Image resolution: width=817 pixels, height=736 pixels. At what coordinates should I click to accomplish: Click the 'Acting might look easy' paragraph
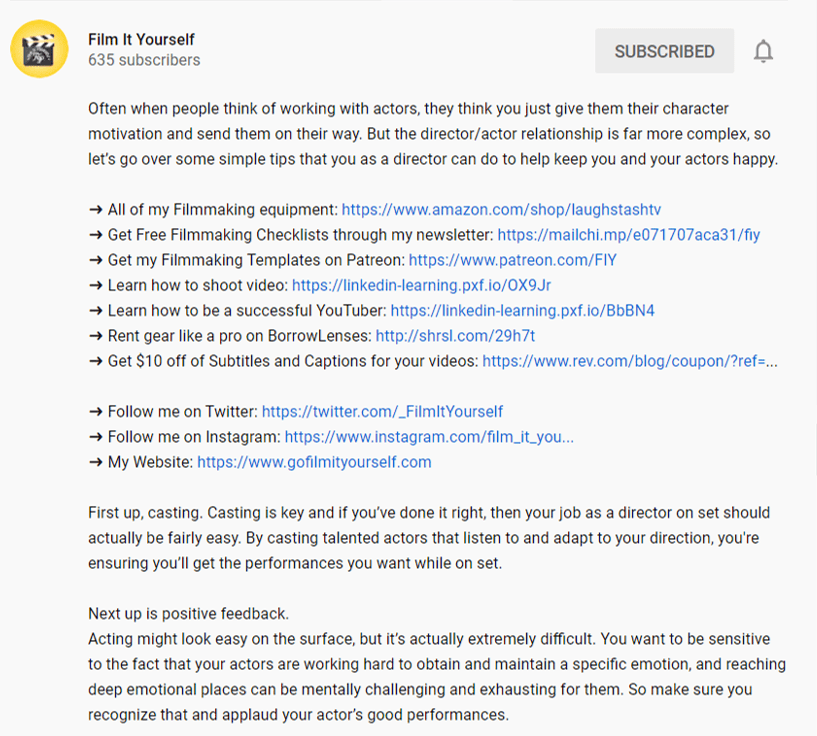(437, 677)
